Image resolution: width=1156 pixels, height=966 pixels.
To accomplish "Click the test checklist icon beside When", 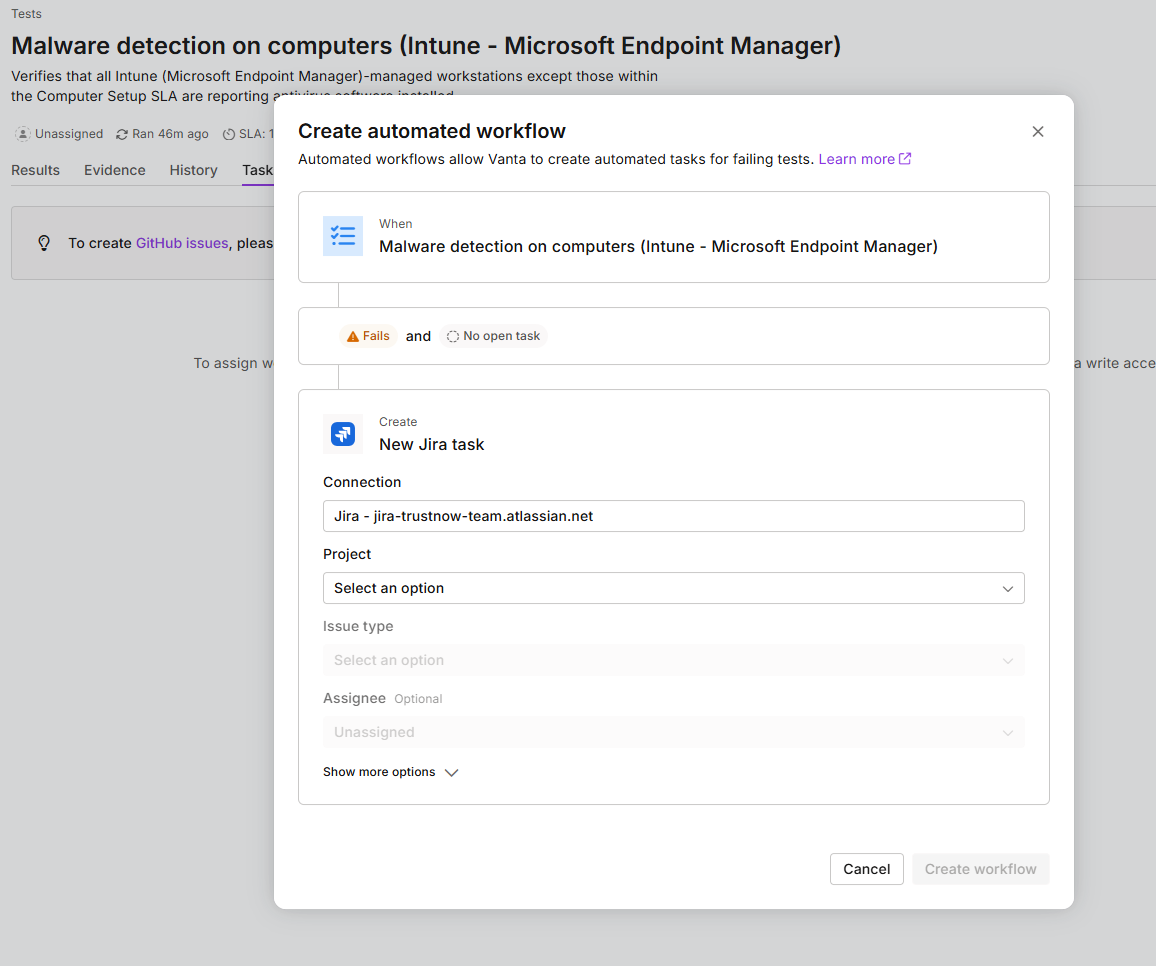I will (x=343, y=236).
